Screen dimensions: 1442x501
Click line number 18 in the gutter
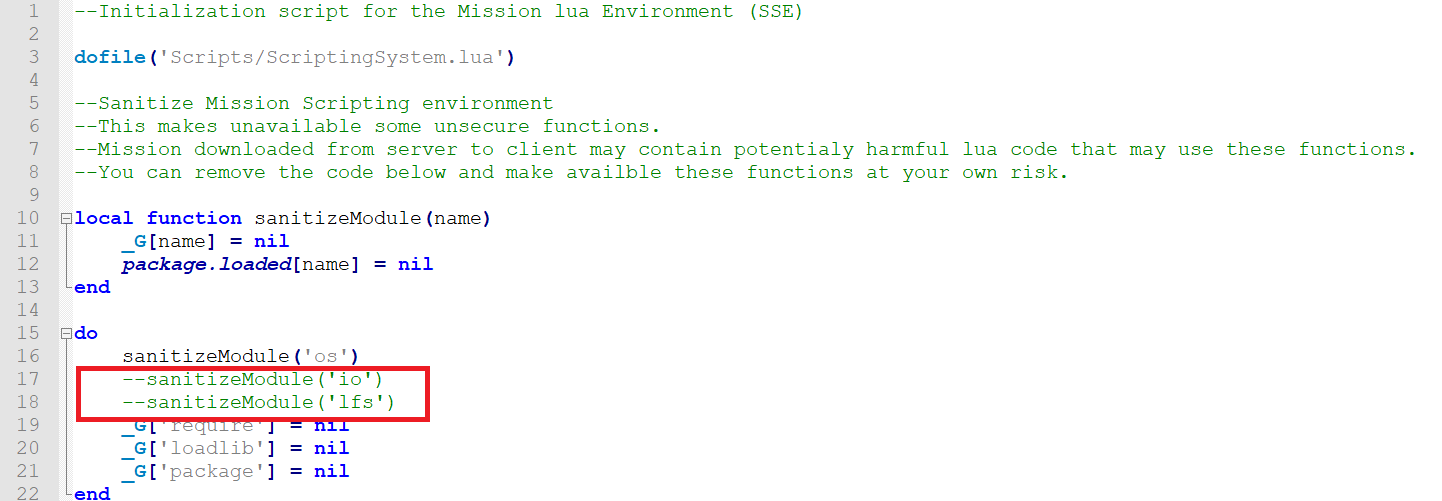pos(28,403)
